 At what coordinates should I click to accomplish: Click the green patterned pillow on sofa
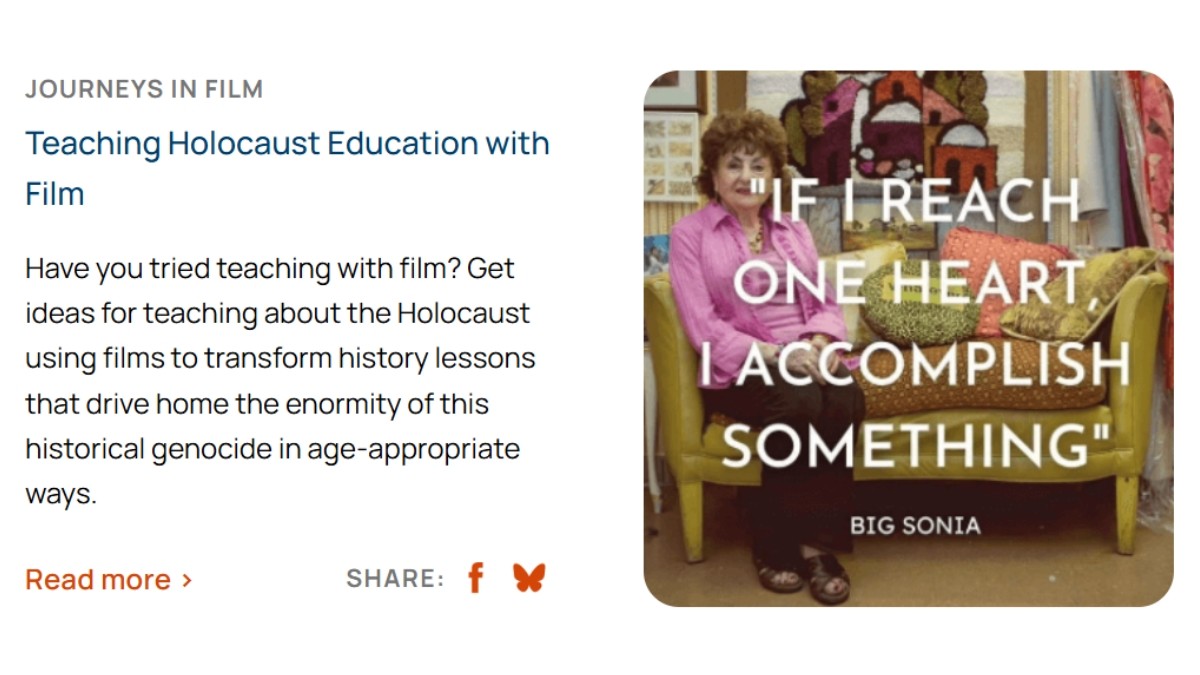pos(905,310)
